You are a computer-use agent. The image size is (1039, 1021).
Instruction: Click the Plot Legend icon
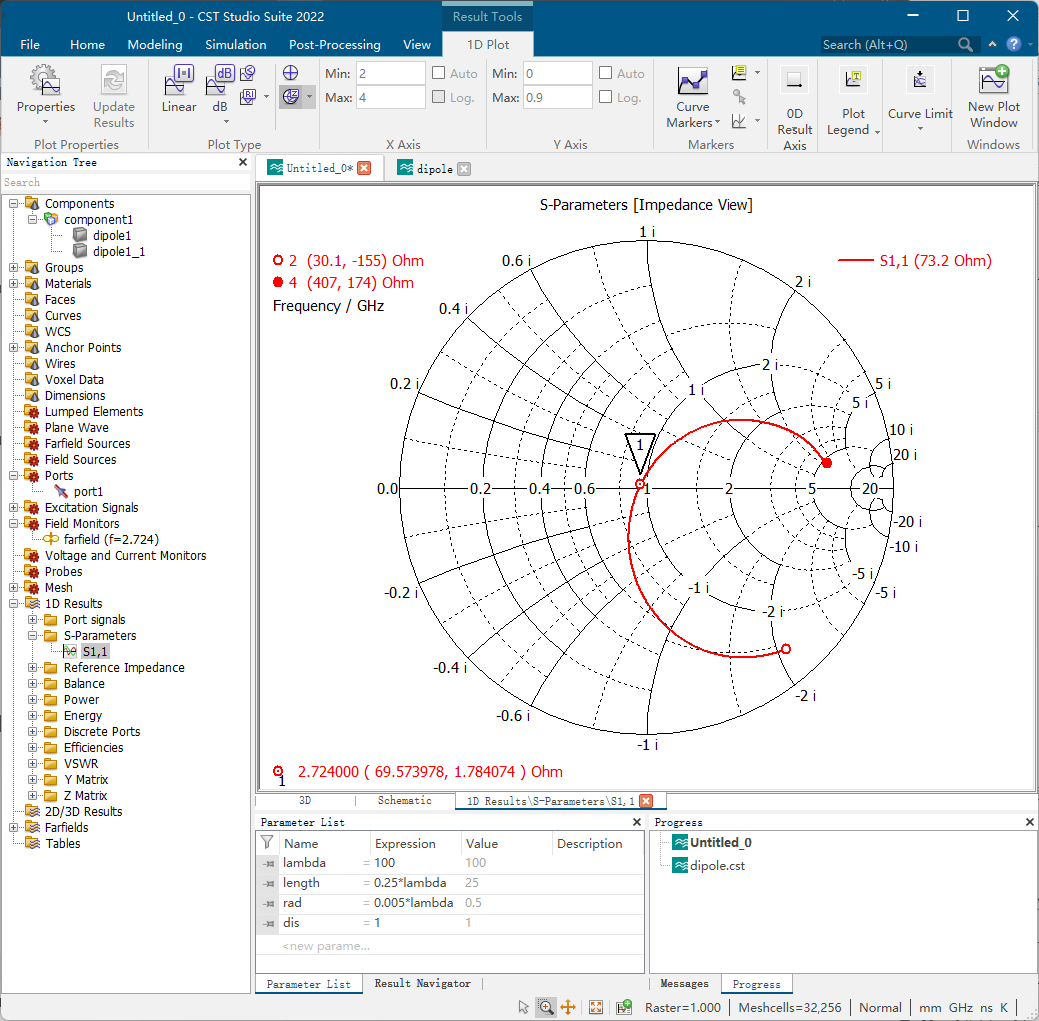point(853,80)
